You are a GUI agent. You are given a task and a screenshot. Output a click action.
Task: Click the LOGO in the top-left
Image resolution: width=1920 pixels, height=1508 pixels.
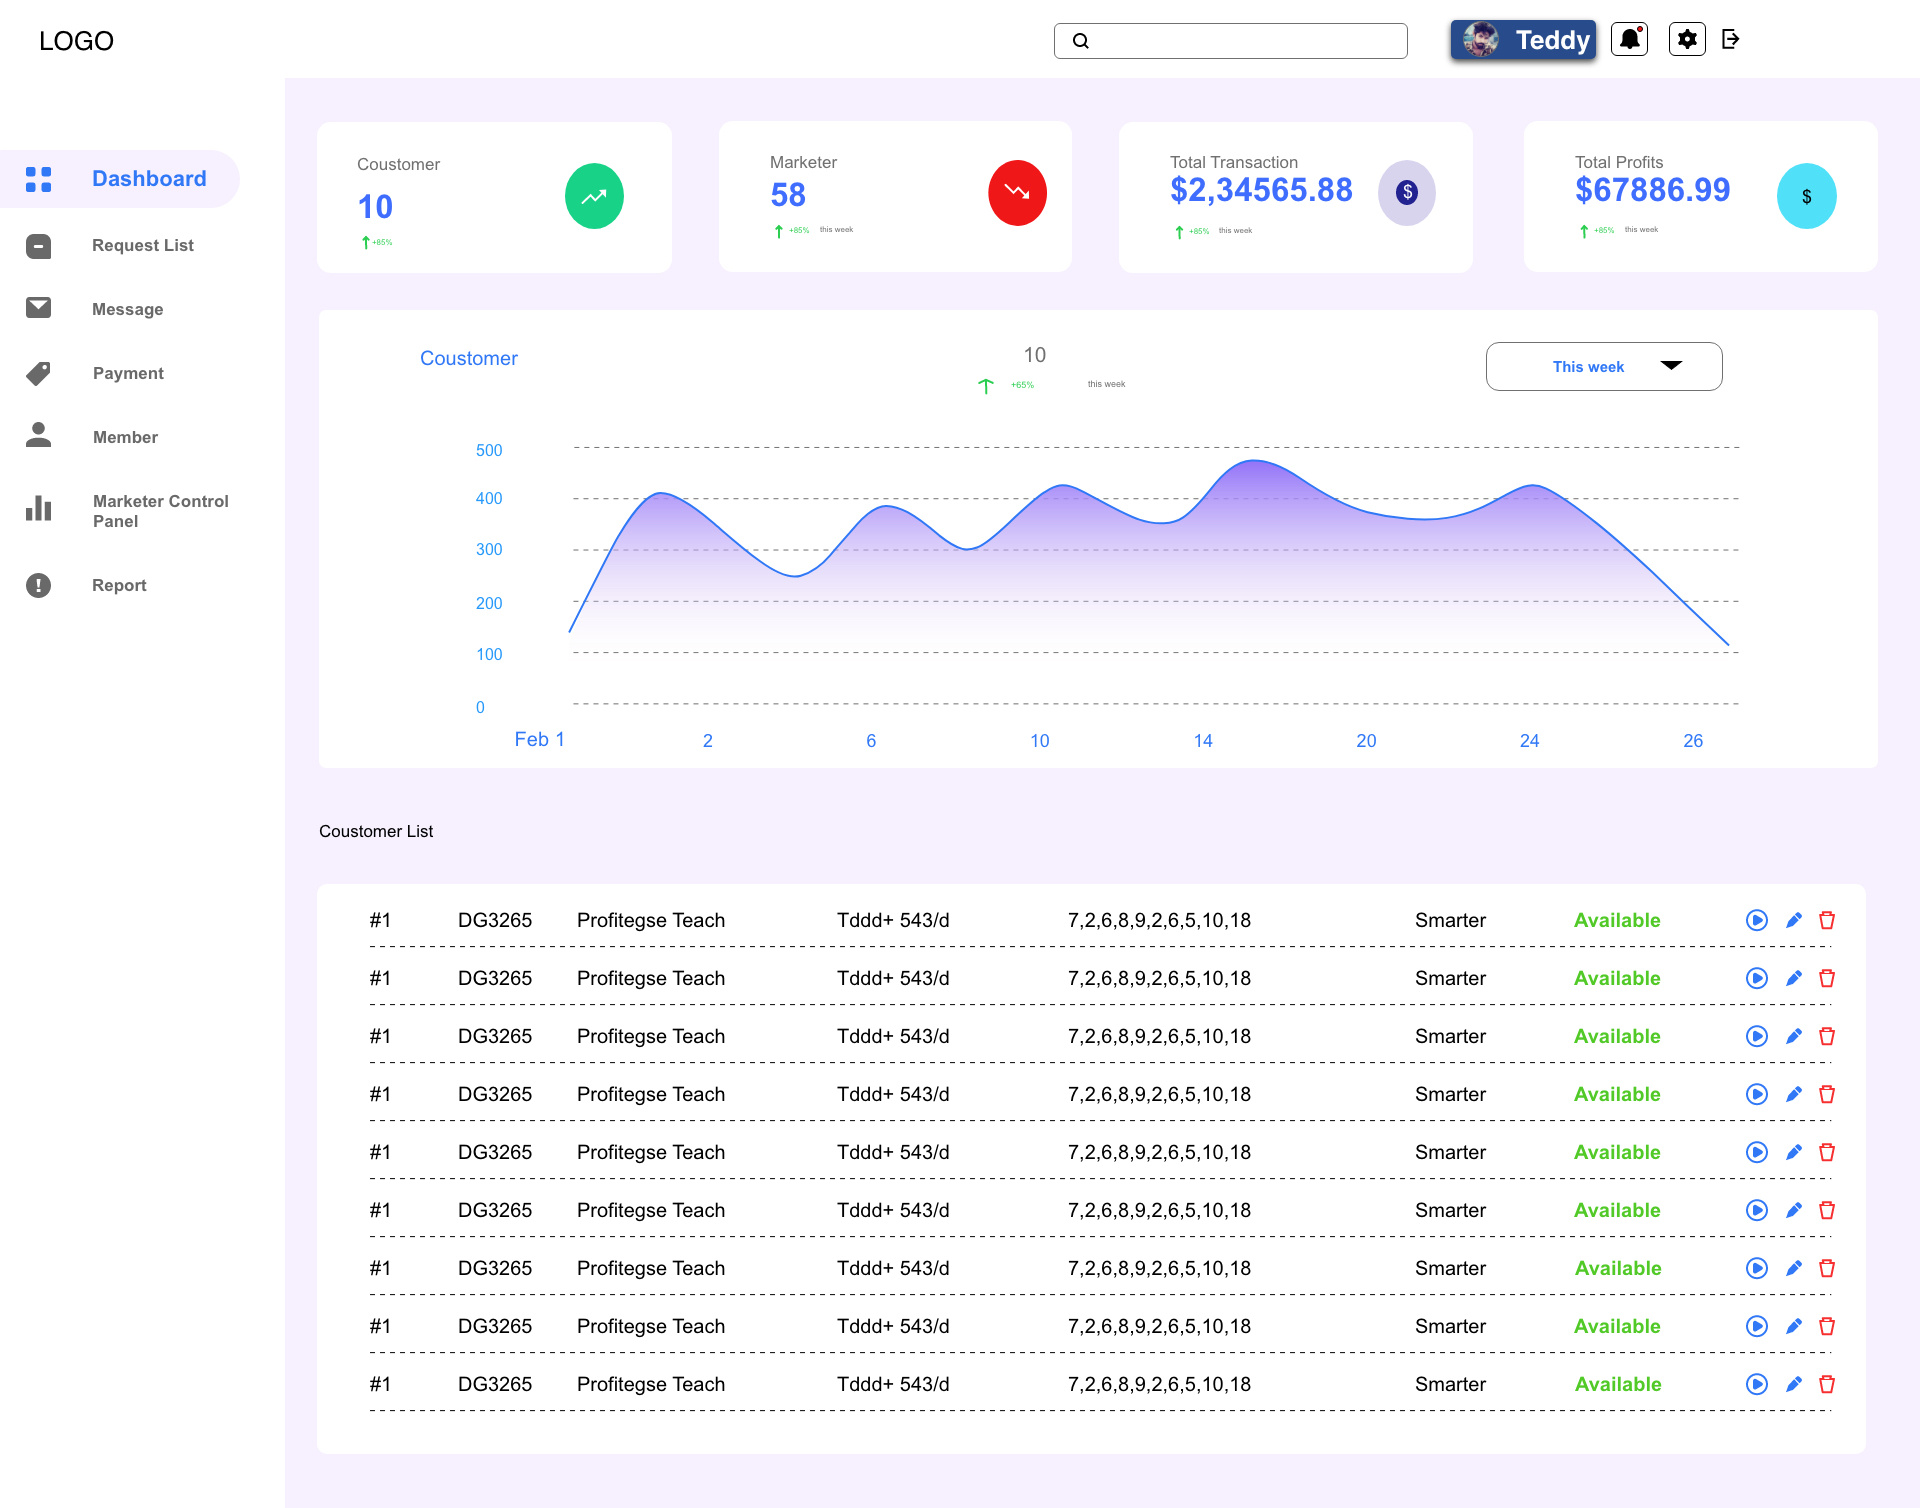tap(76, 41)
